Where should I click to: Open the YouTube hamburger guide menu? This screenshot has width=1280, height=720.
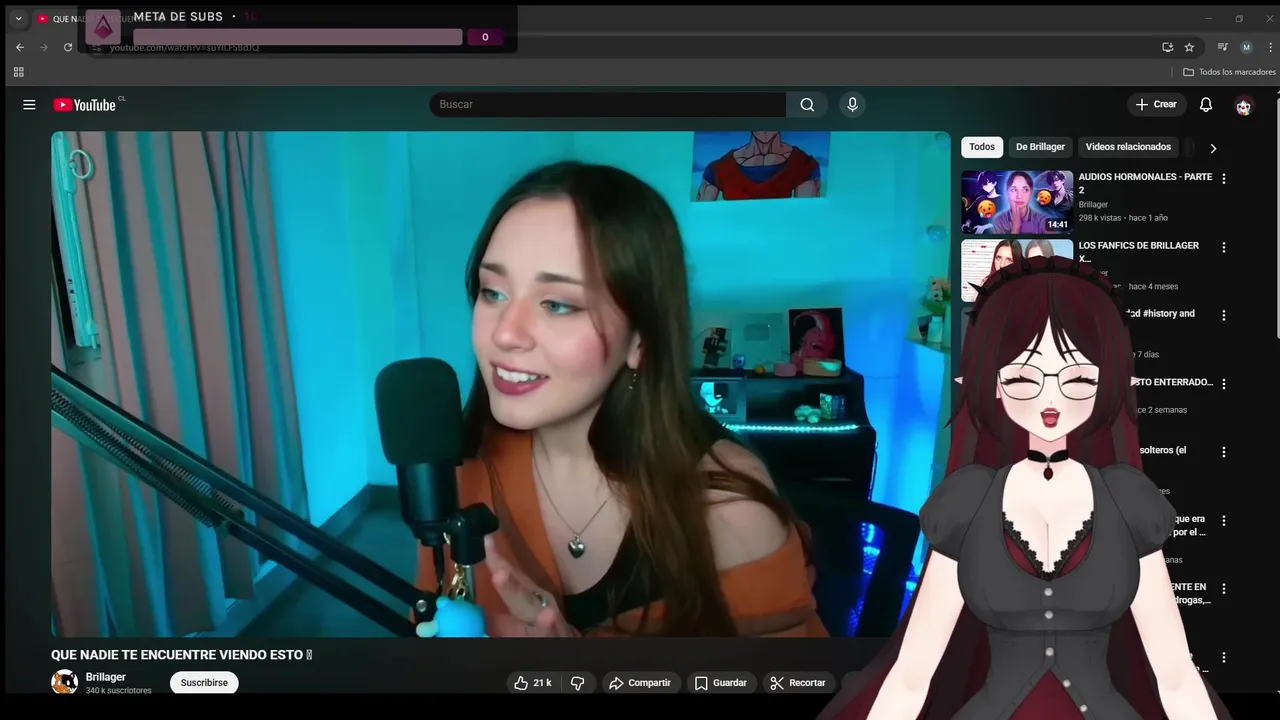(29, 104)
